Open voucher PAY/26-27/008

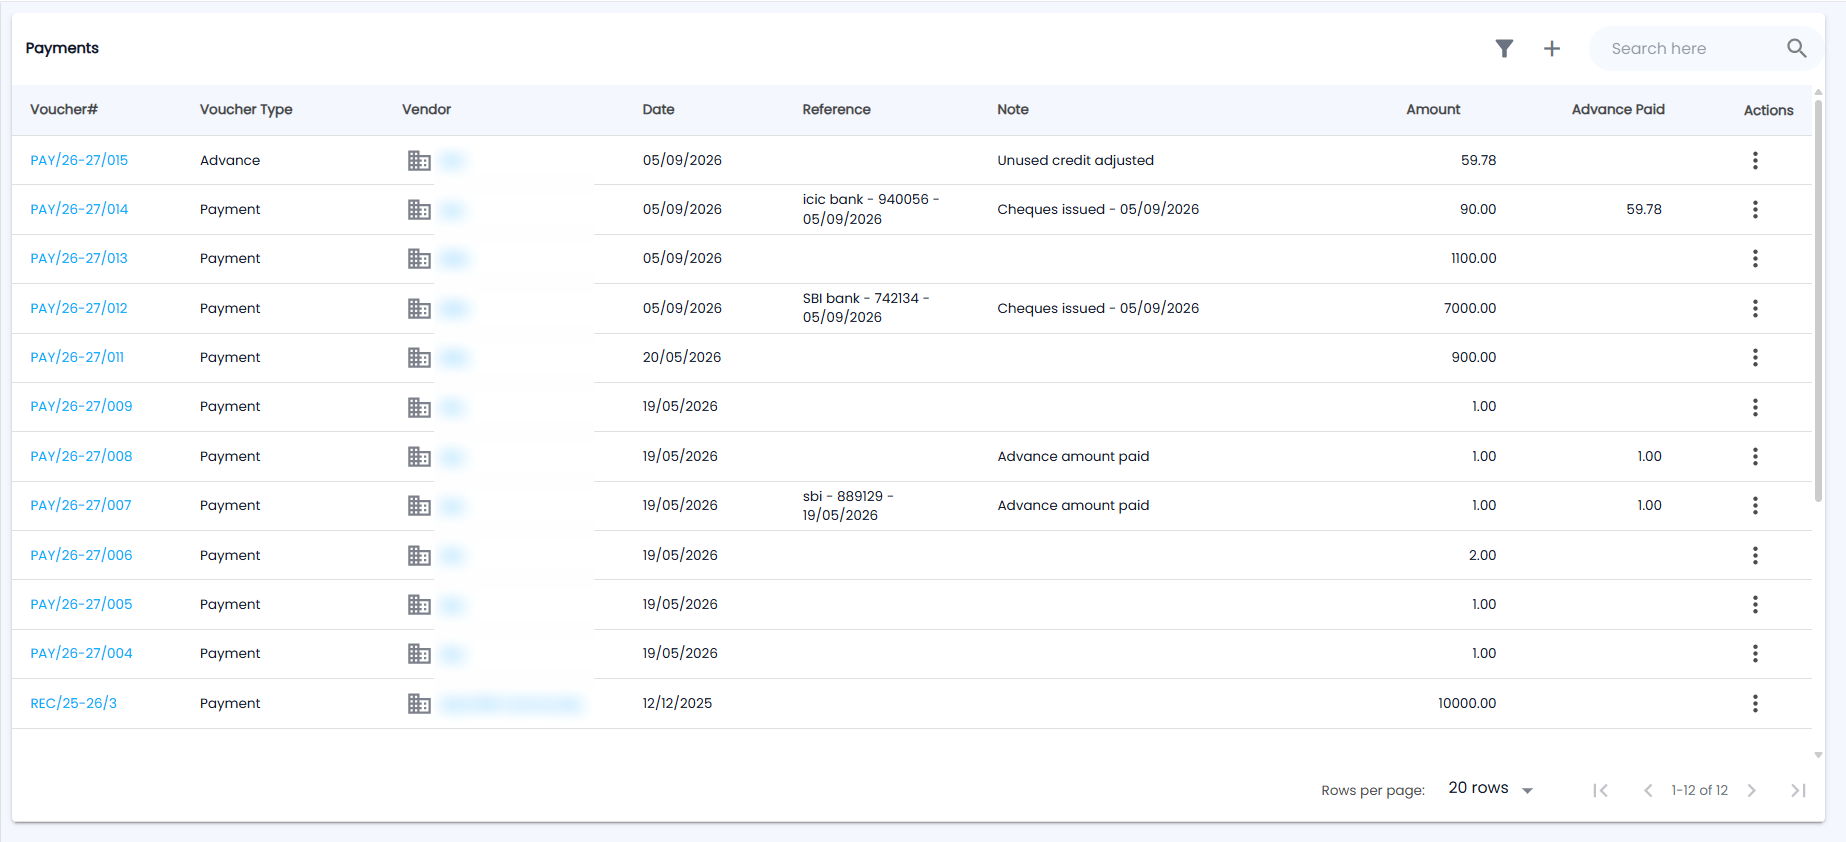pos(81,456)
